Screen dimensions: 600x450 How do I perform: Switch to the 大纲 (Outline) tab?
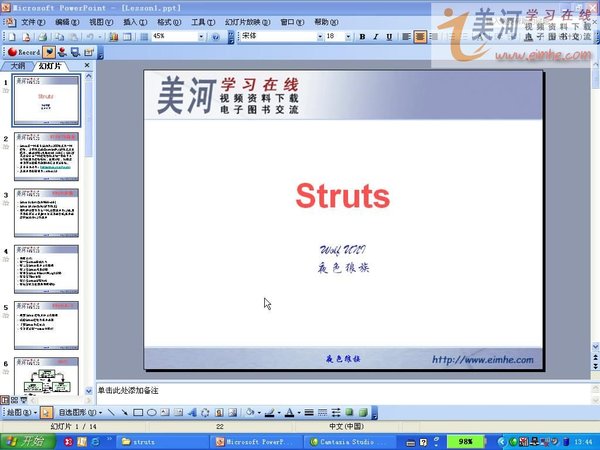[18, 66]
